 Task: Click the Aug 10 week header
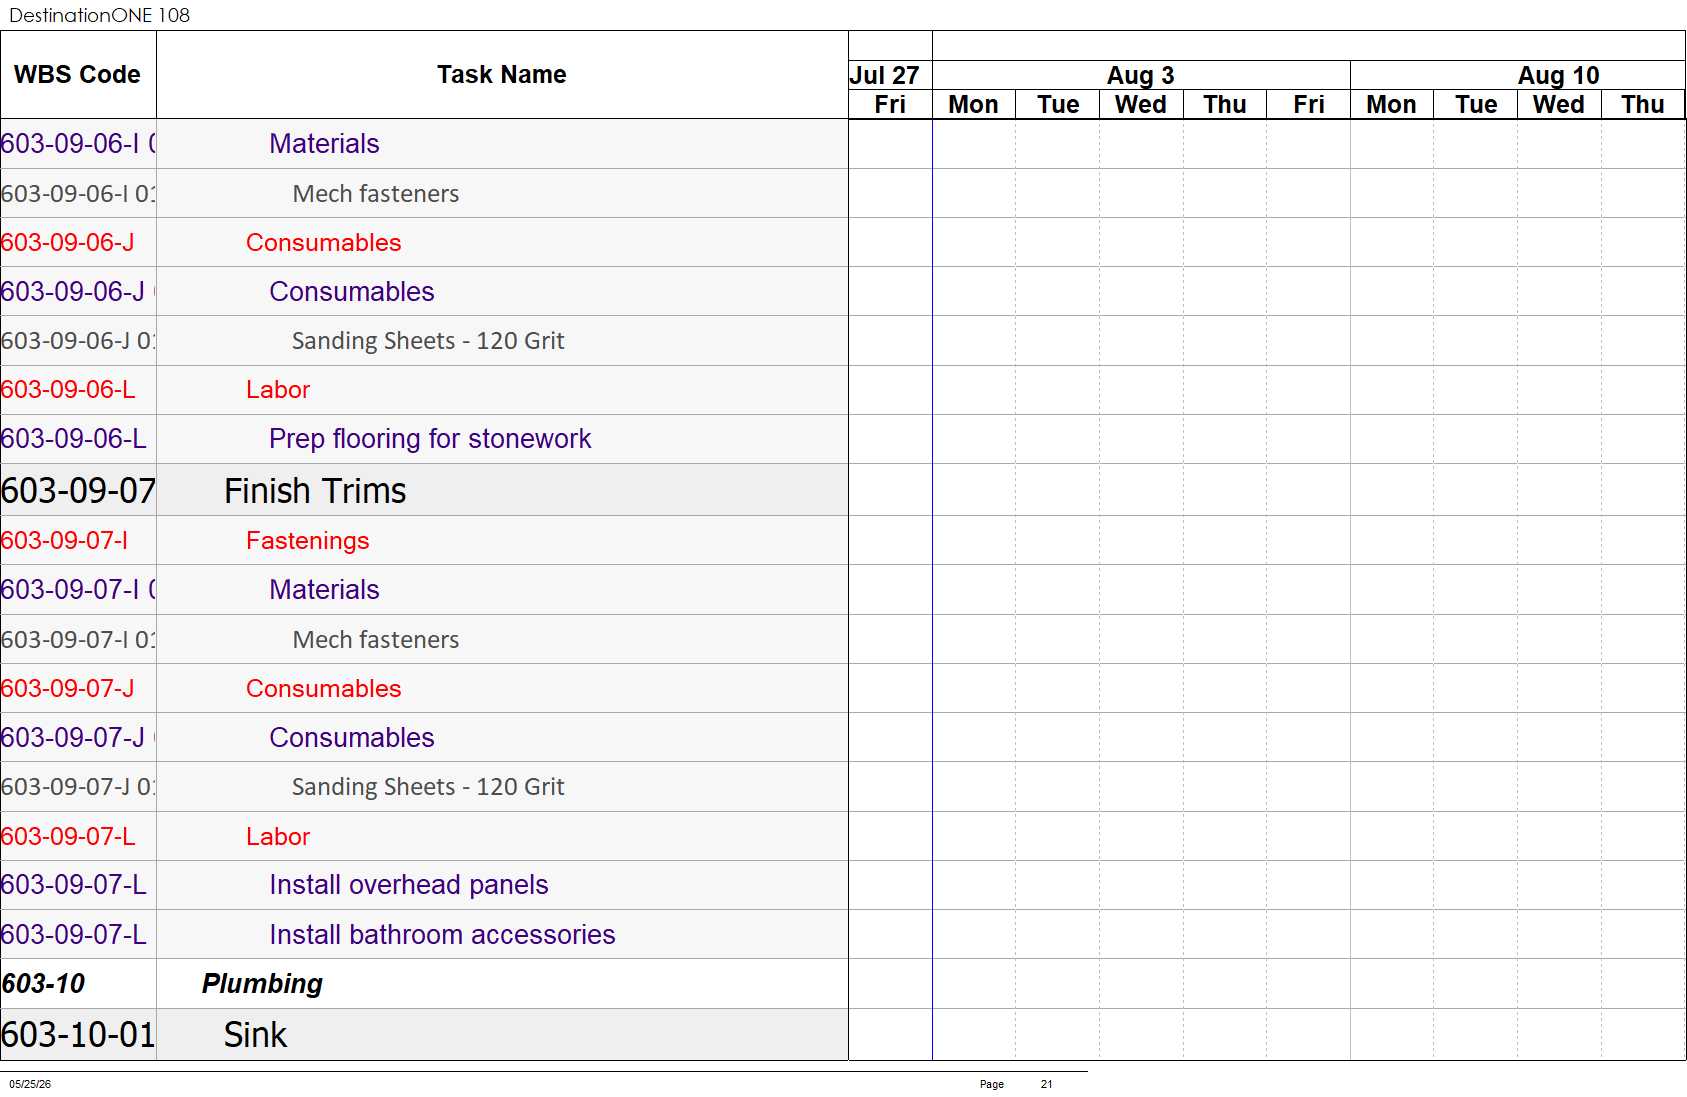point(1558,75)
